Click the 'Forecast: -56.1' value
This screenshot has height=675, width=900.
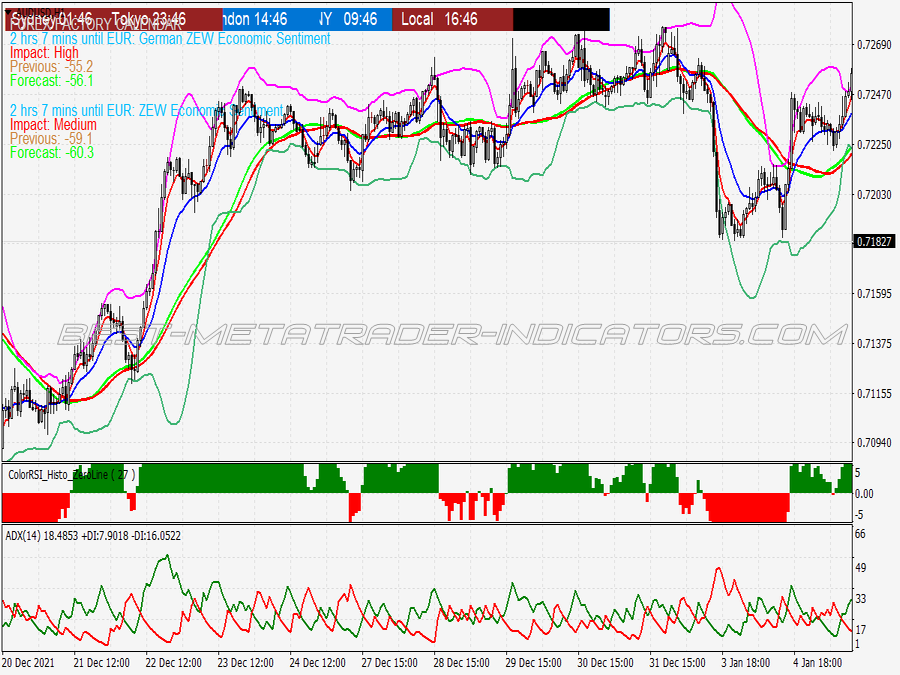pyautogui.click(x=52, y=81)
